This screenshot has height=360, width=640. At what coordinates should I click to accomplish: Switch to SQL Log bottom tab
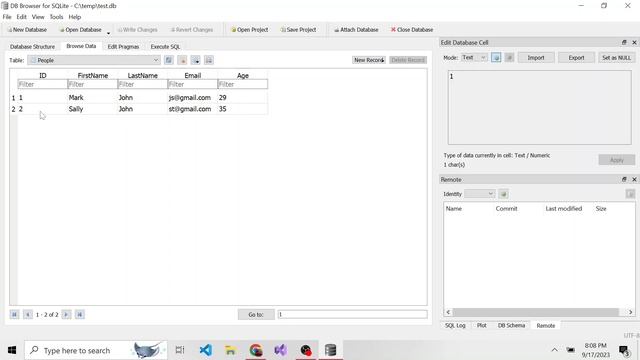pos(455,325)
